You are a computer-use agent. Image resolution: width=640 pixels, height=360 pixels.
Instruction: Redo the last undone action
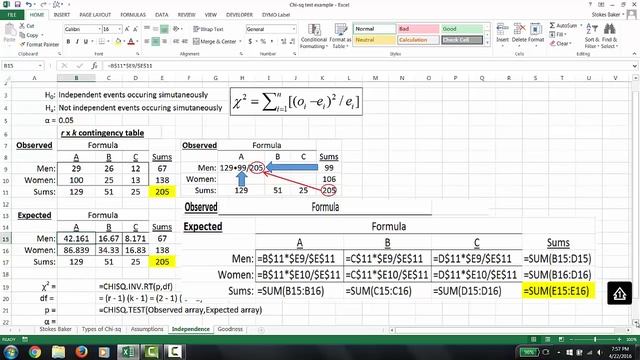click(x=44, y=4)
